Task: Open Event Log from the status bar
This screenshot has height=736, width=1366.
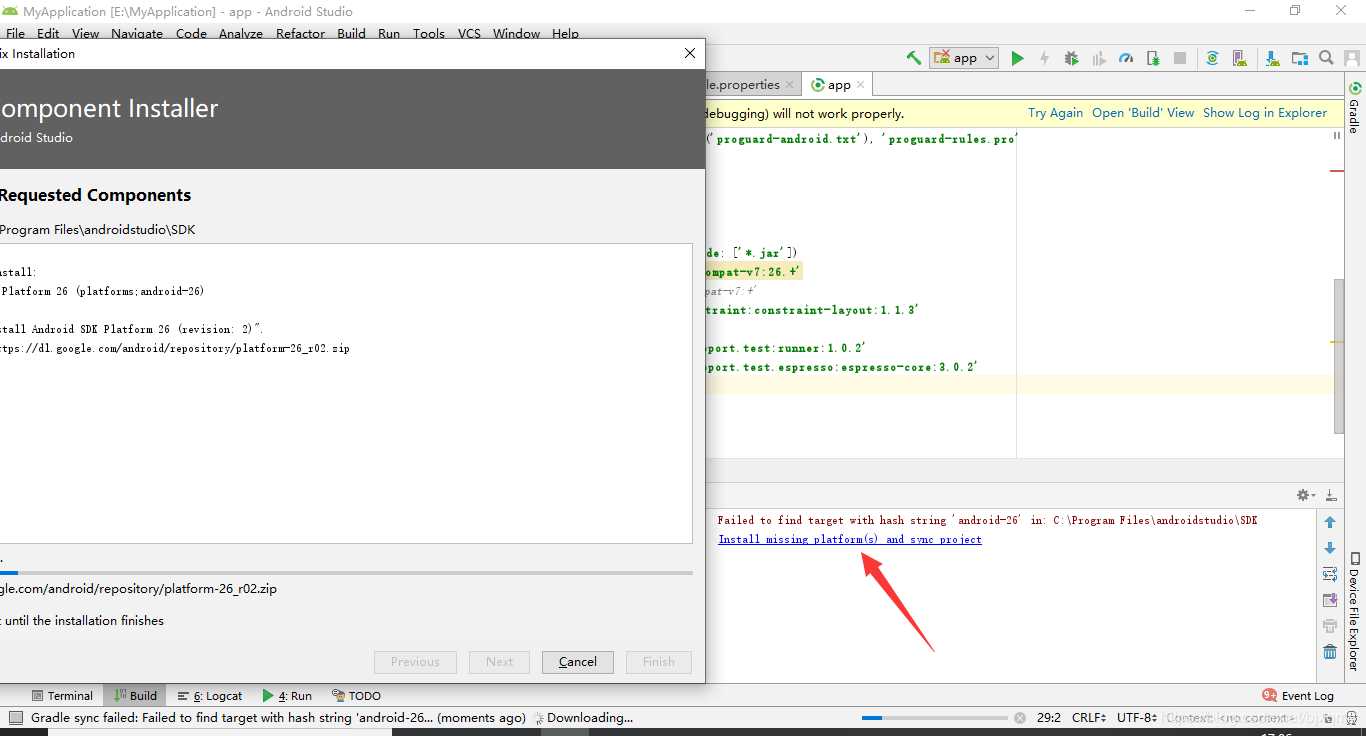Action: (x=1298, y=695)
